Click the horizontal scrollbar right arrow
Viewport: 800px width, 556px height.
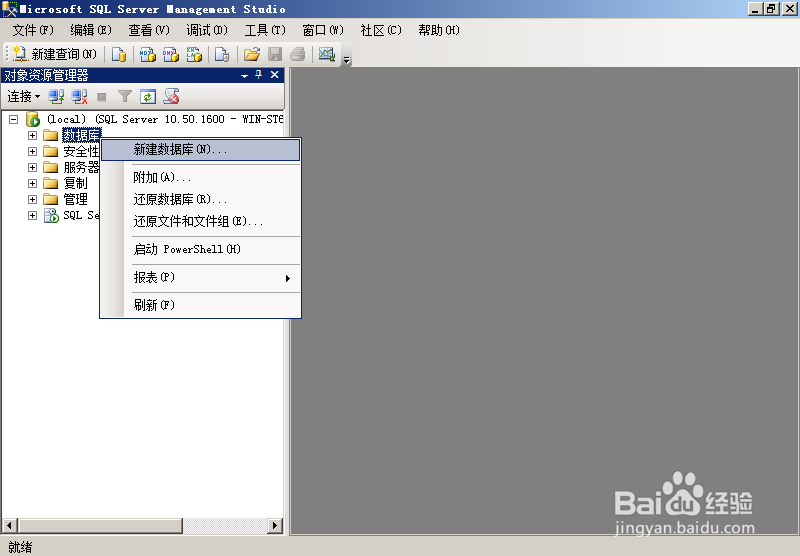click(x=275, y=525)
